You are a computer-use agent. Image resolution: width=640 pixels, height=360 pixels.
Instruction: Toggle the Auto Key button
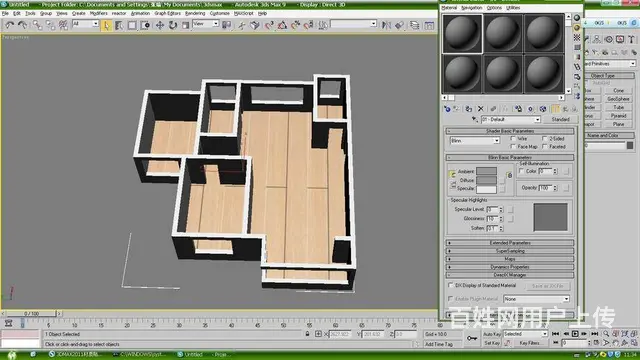pos(492,334)
